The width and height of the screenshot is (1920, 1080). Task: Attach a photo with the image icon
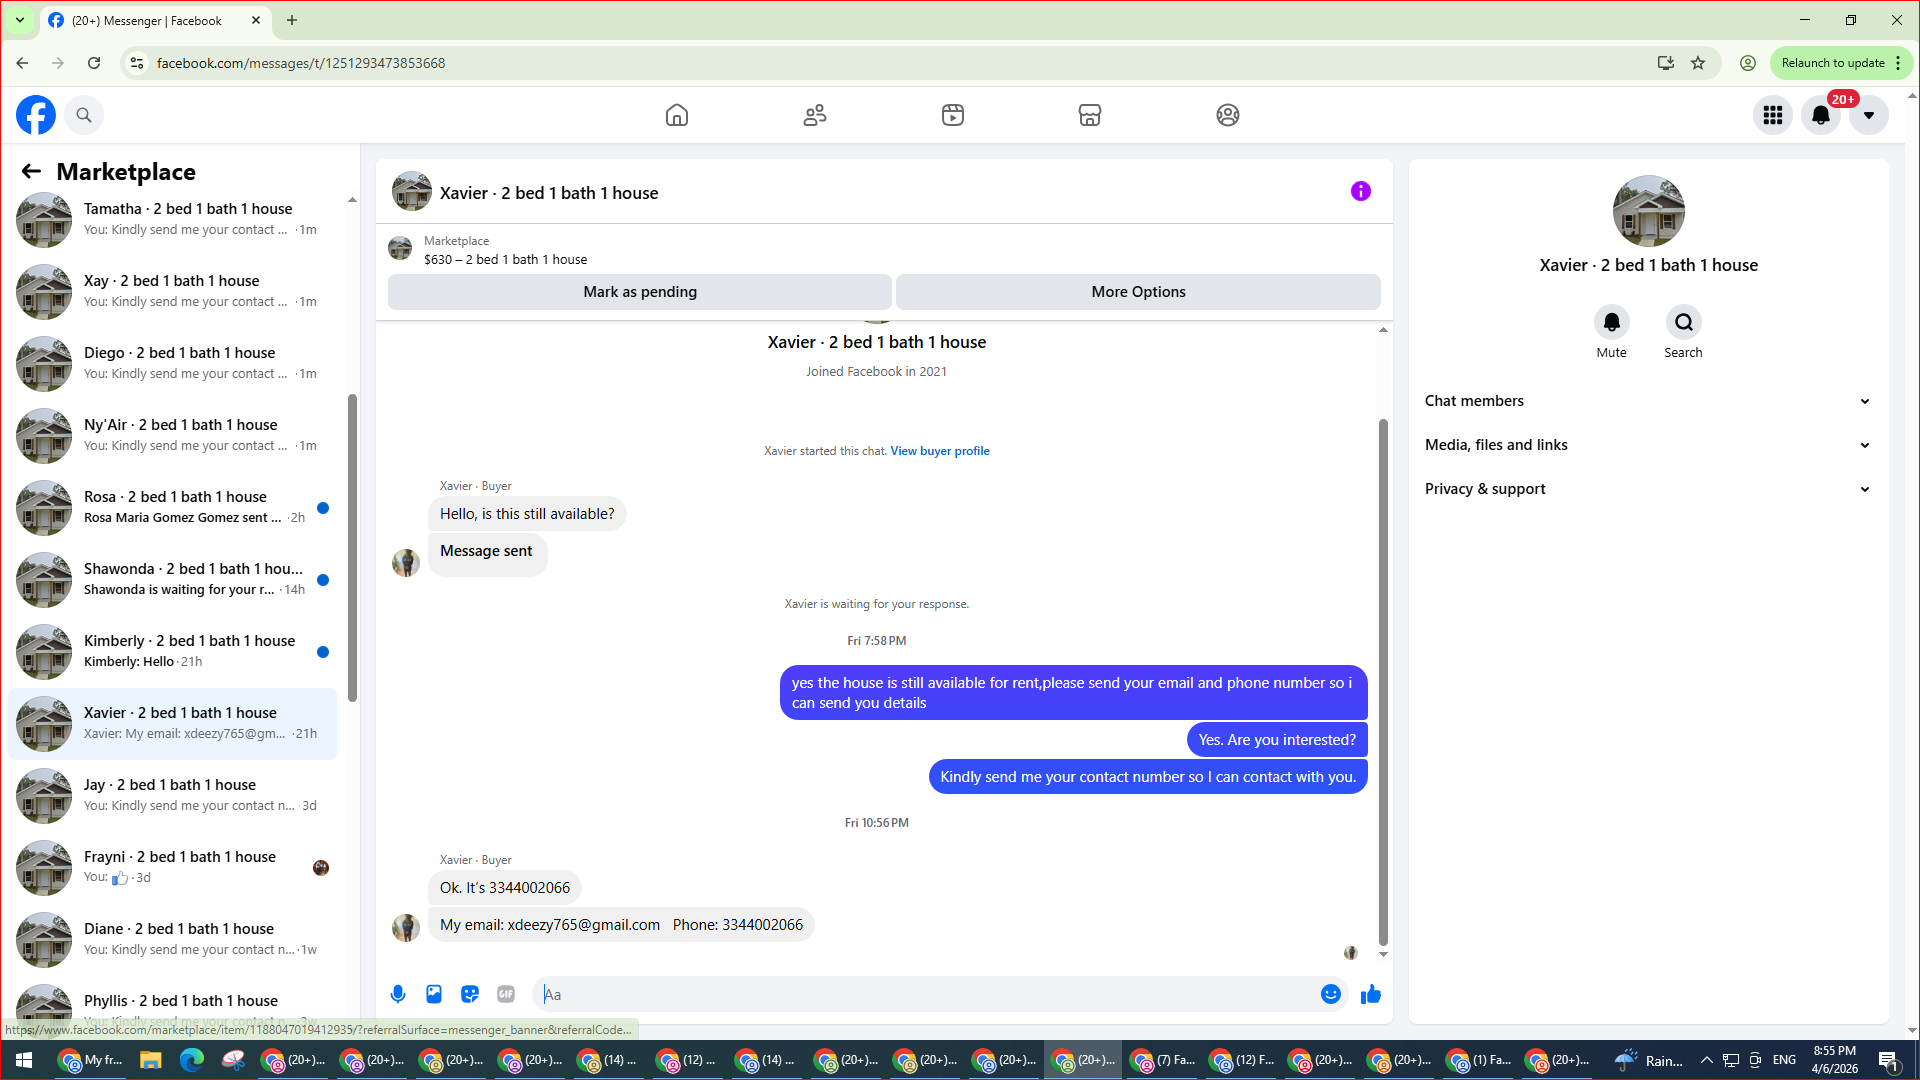pos(434,994)
